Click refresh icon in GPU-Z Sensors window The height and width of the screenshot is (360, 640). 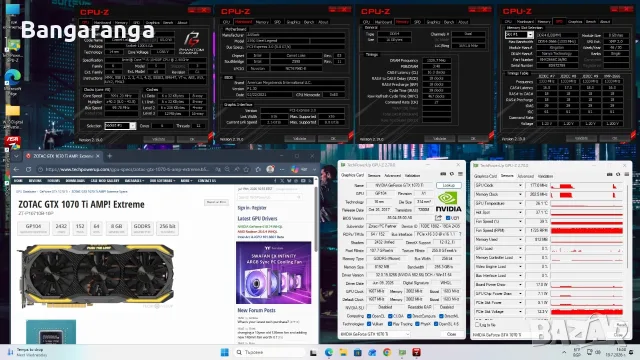(x=618, y=174)
